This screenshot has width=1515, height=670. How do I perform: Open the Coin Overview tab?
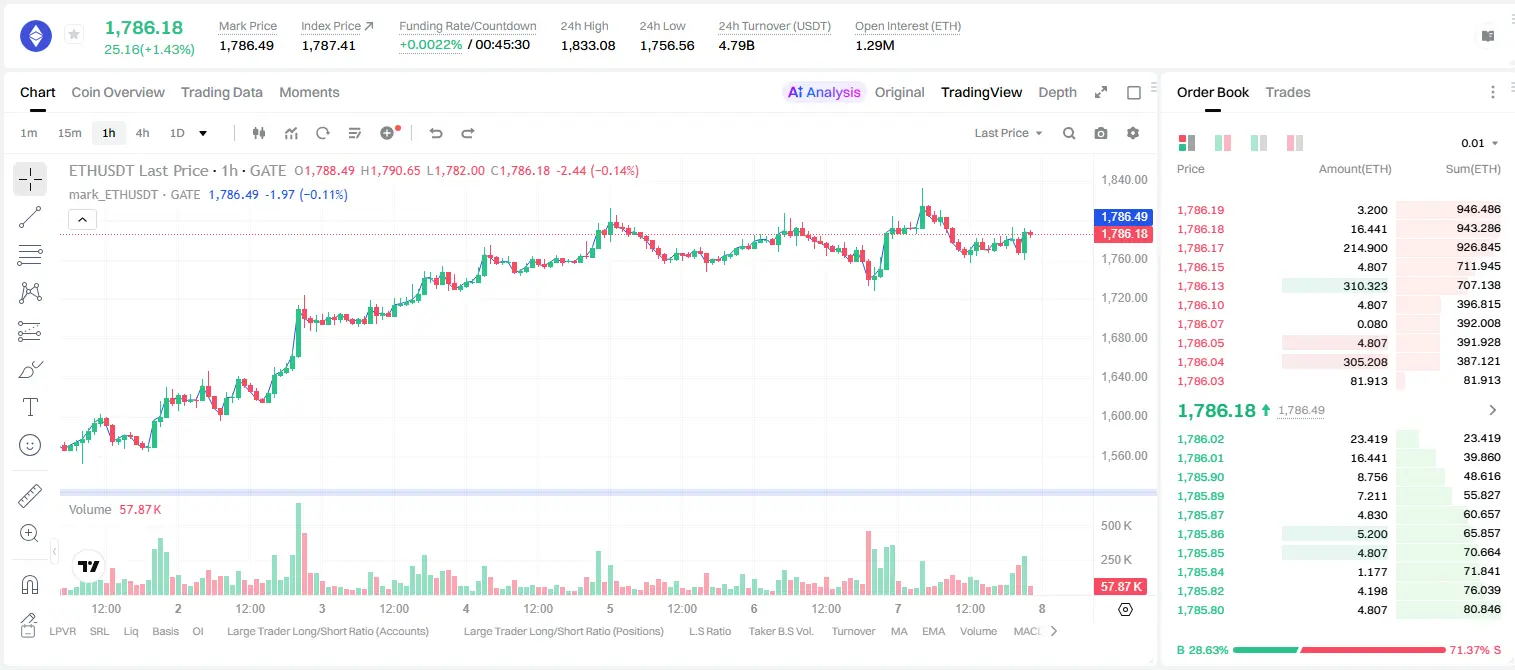[118, 92]
